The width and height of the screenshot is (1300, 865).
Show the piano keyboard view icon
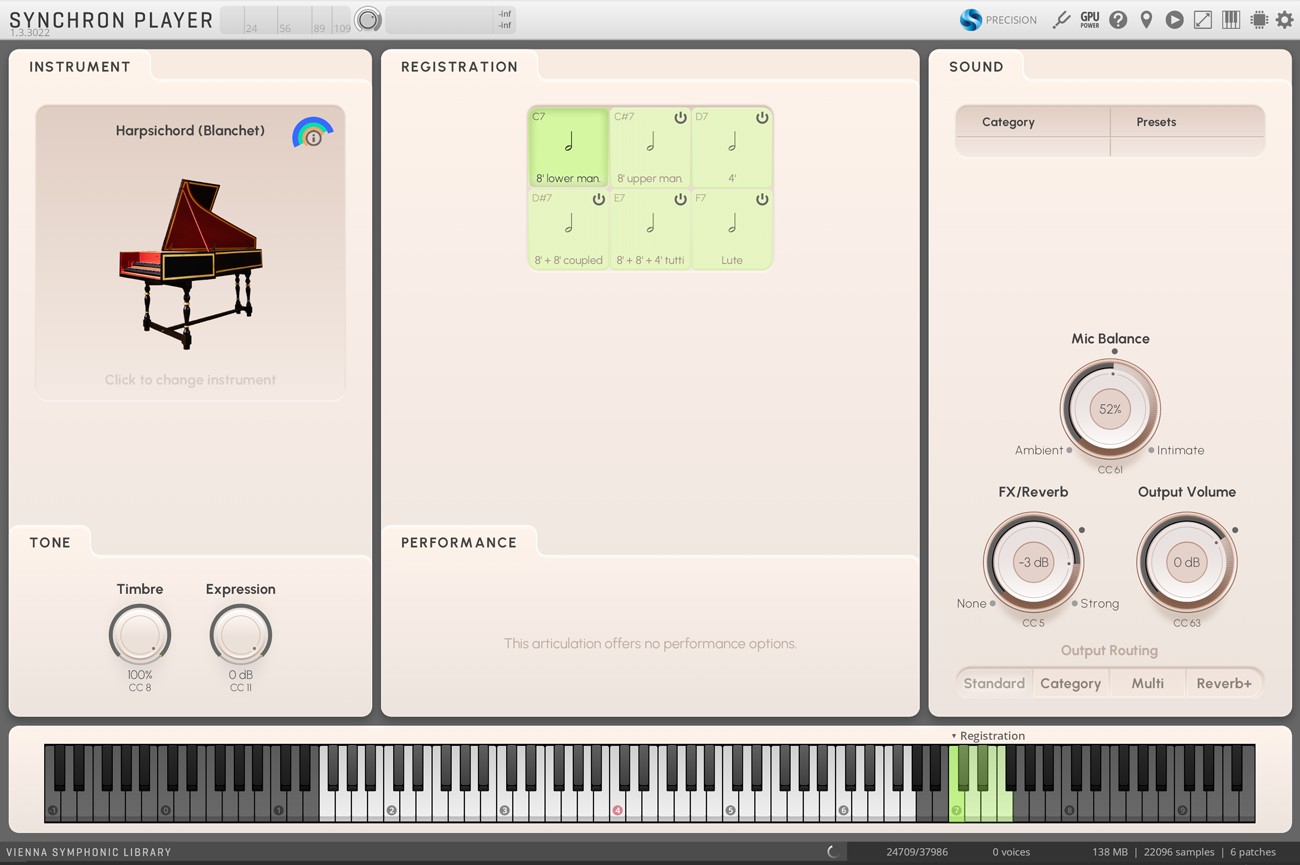coord(1230,19)
